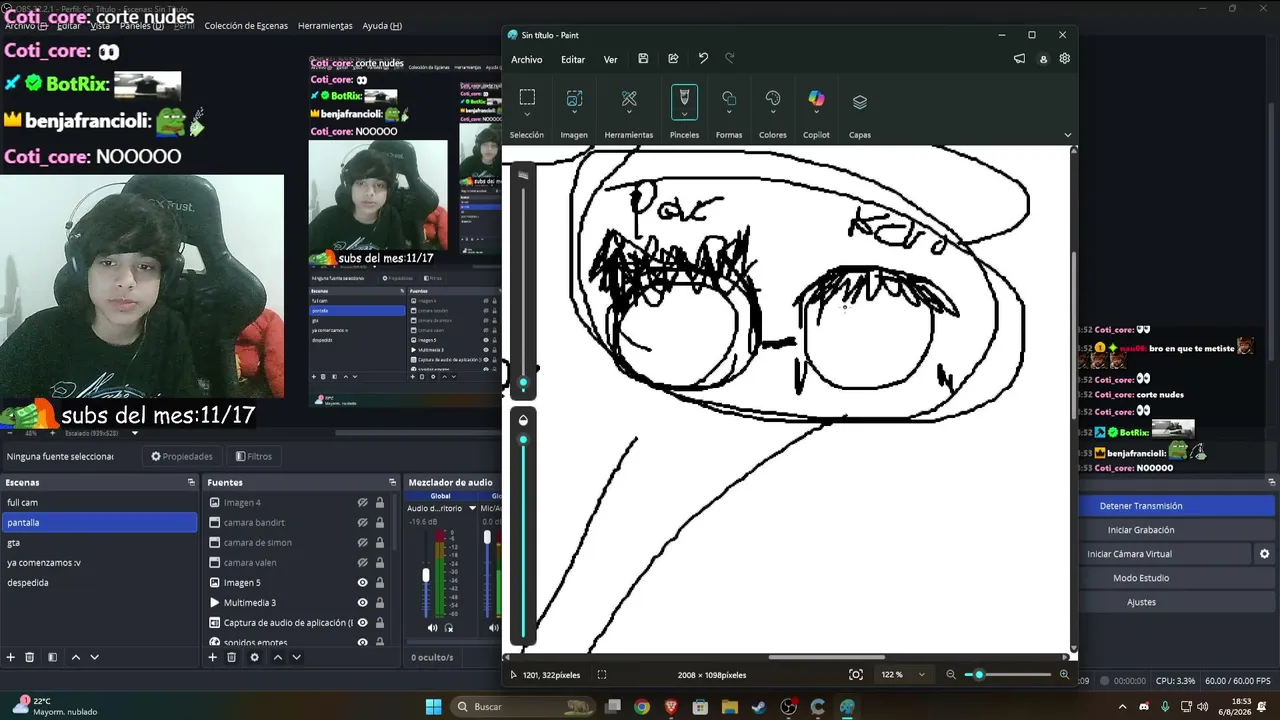This screenshot has height=720, width=1280.
Task: Click the Share icon in Paint
Action: tap(673, 59)
